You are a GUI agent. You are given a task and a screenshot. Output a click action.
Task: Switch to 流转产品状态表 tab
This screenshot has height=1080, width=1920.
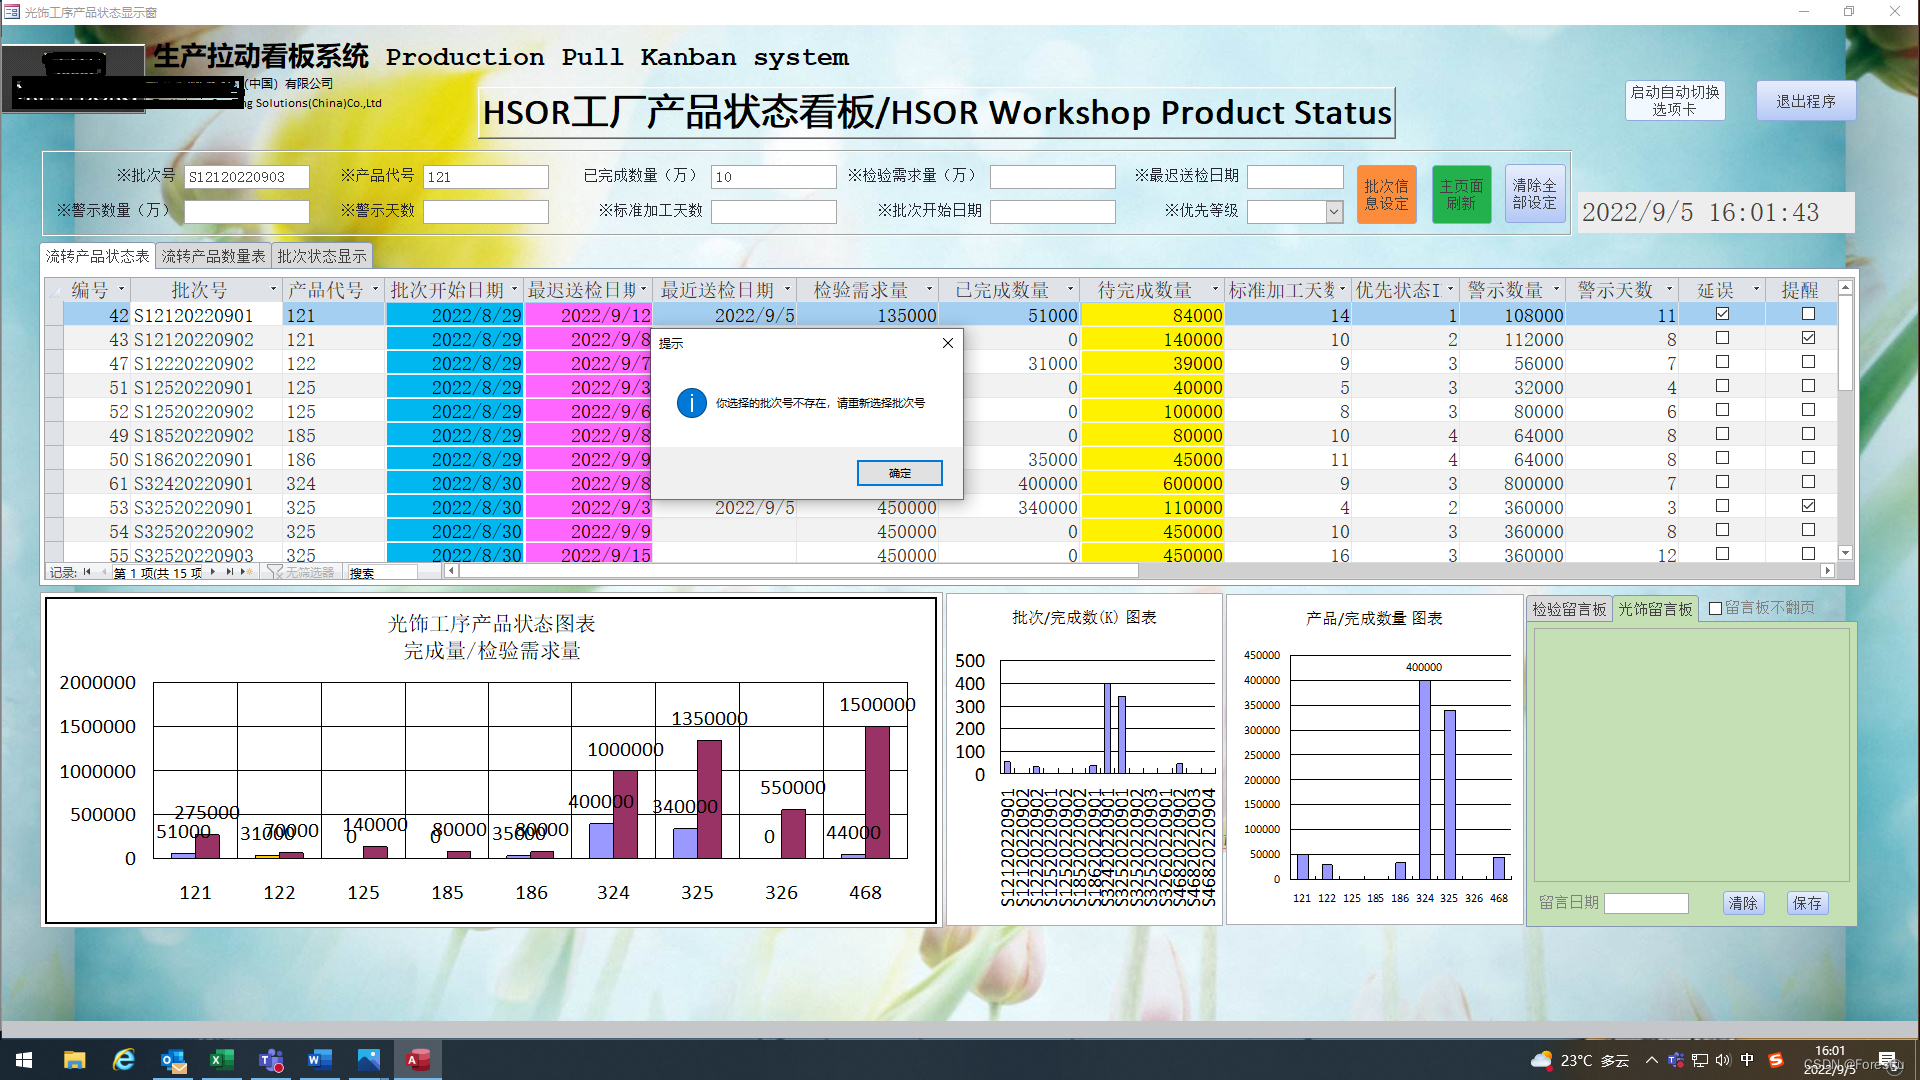[x=98, y=257]
